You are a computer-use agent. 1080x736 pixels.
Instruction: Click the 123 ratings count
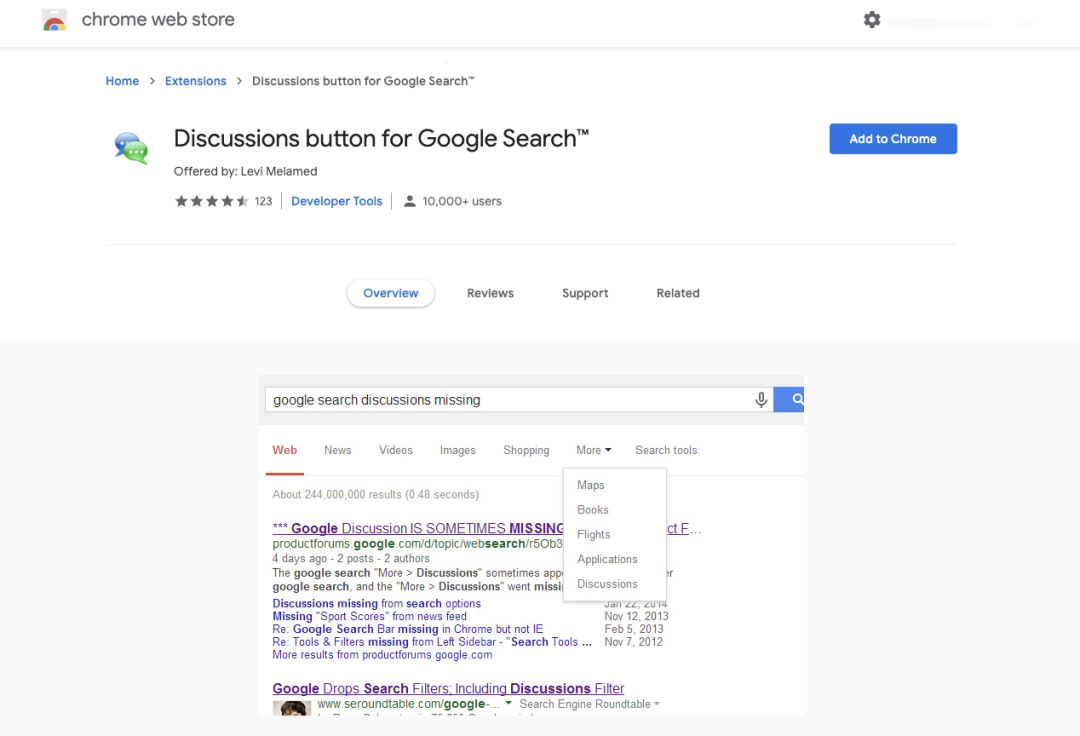click(263, 201)
